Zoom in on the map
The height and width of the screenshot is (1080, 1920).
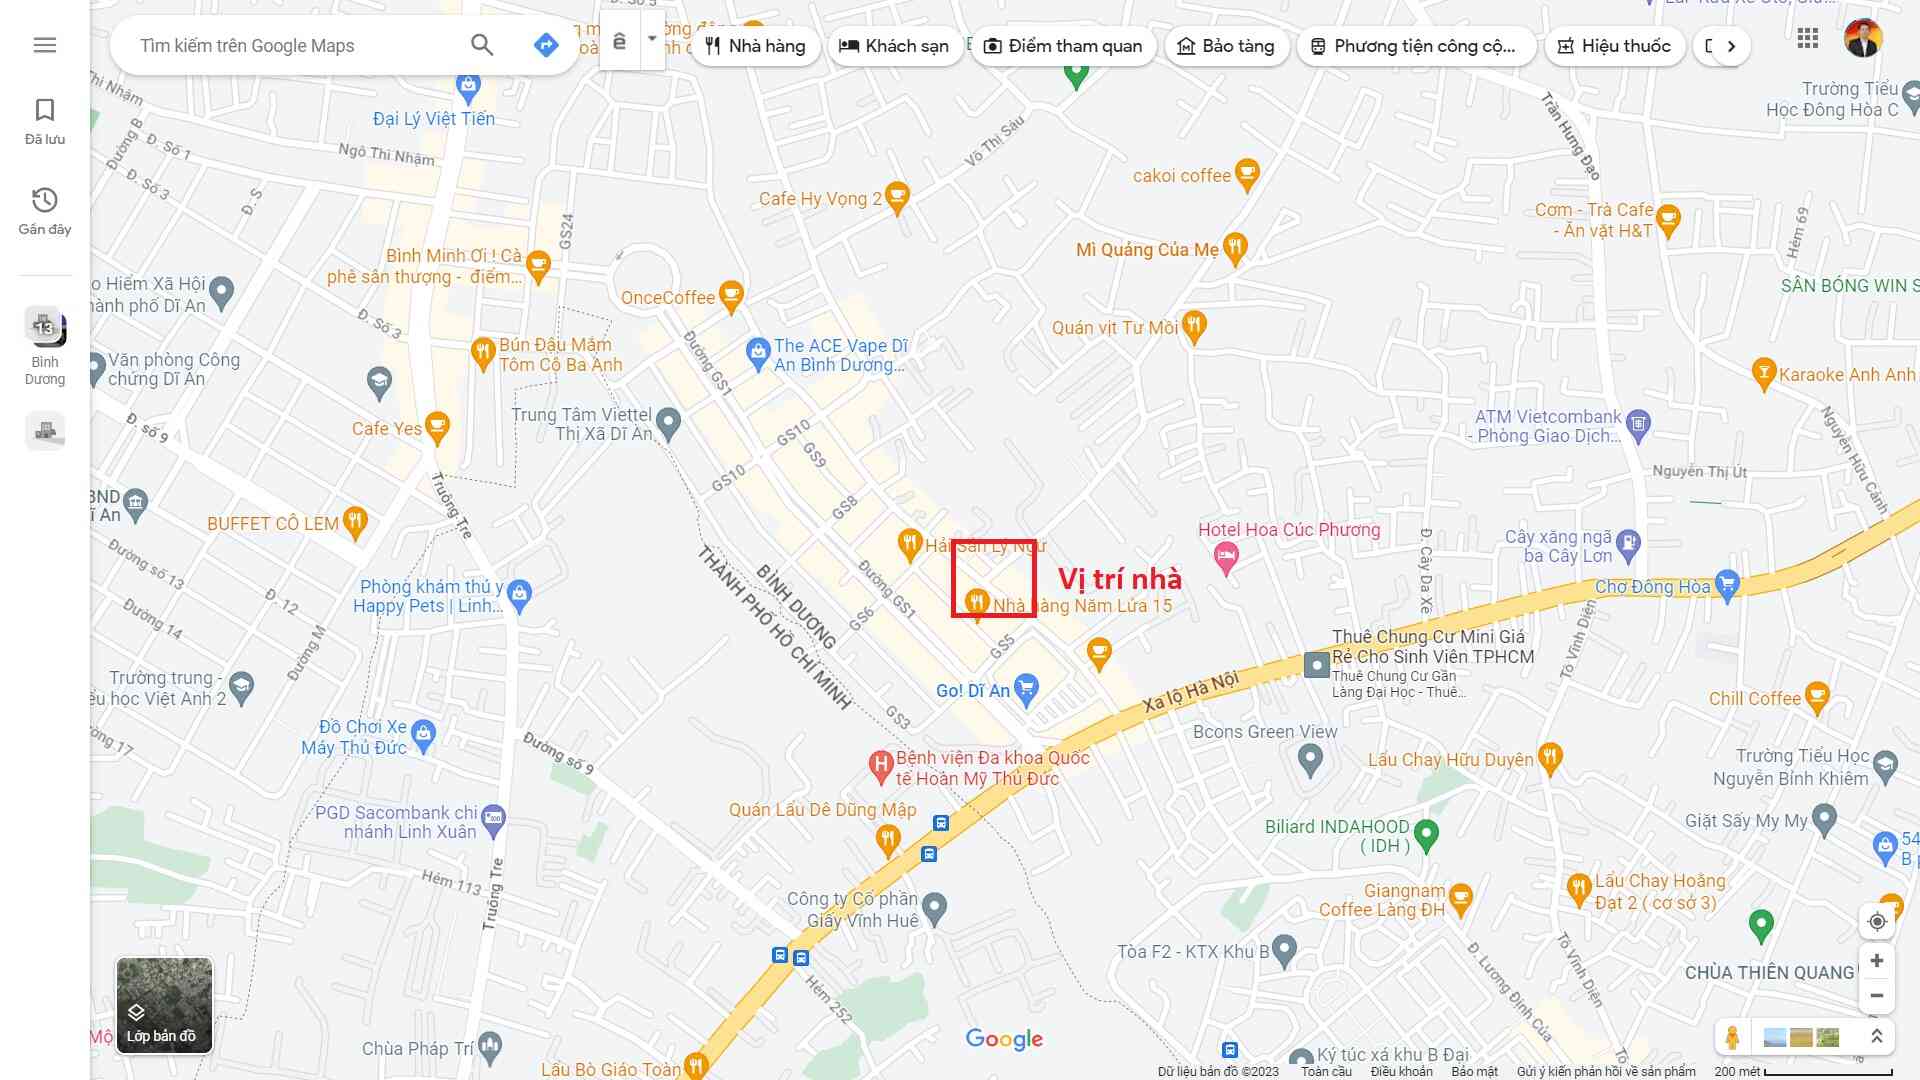tap(1877, 961)
